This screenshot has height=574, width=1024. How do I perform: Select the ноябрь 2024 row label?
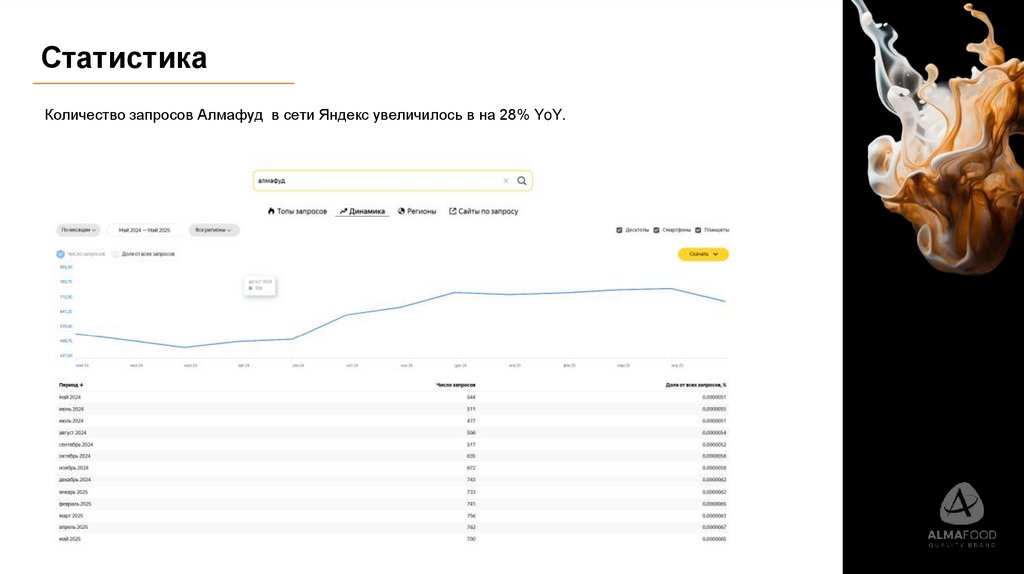(73, 468)
